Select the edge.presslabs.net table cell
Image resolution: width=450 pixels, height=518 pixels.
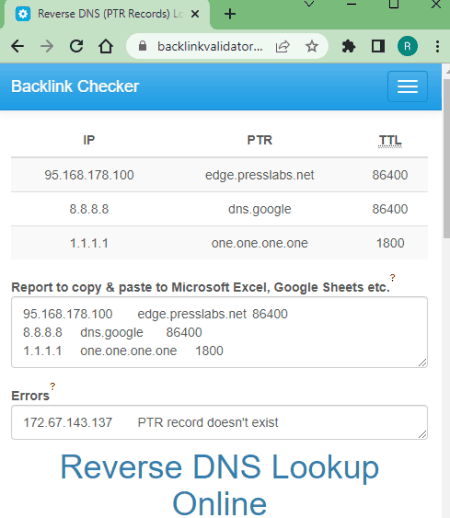coord(260,175)
